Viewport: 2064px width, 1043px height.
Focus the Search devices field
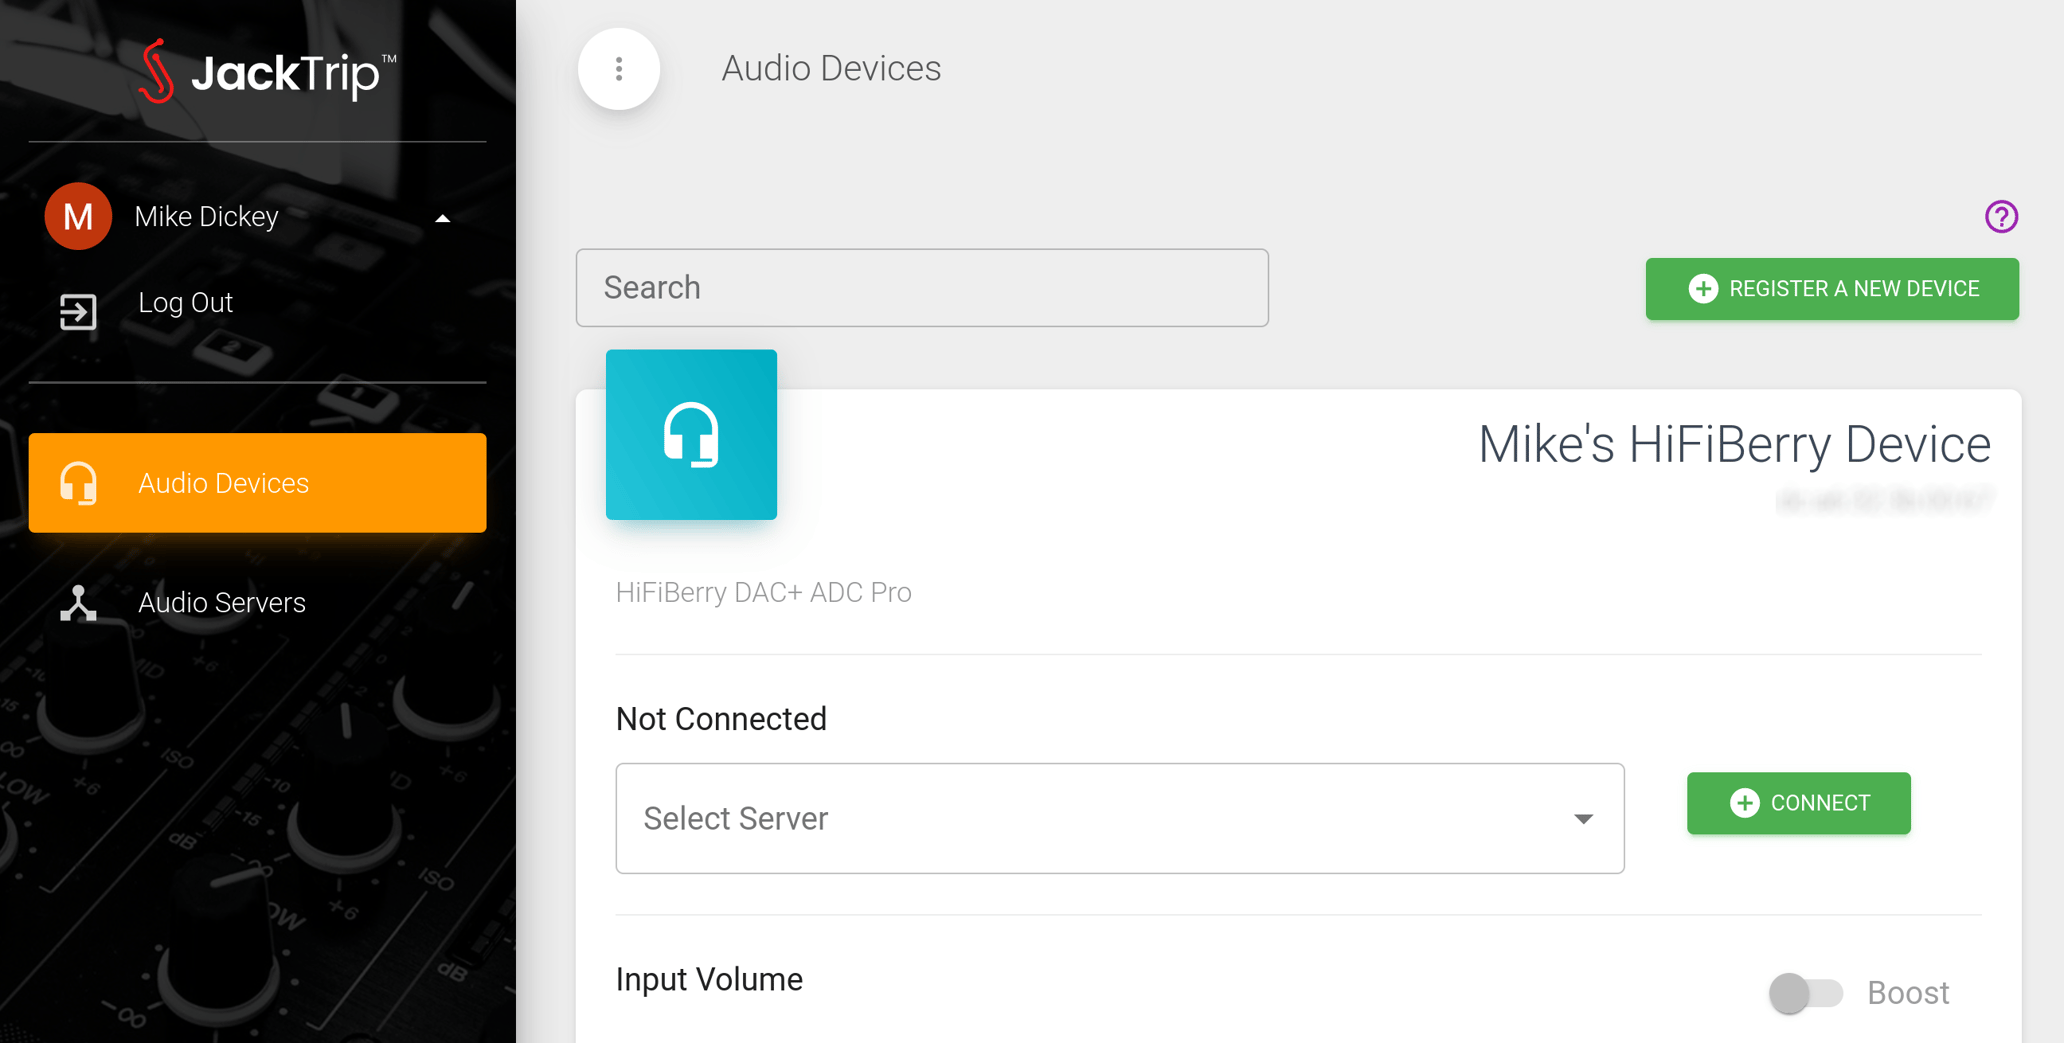[x=921, y=288]
